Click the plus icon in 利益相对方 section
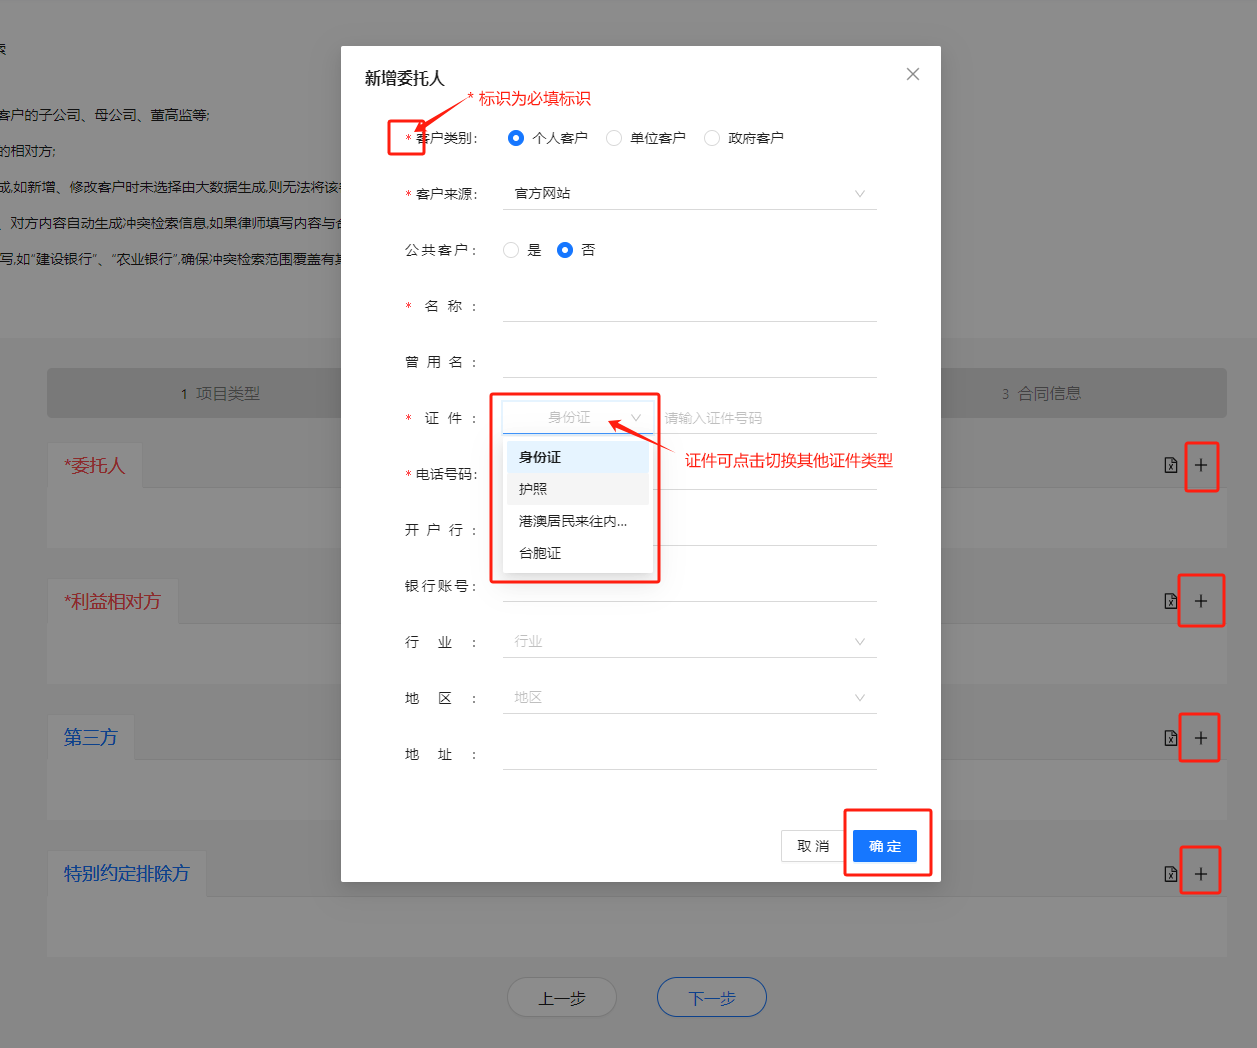Viewport: 1257px width, 1048px height. point(1201,601)
